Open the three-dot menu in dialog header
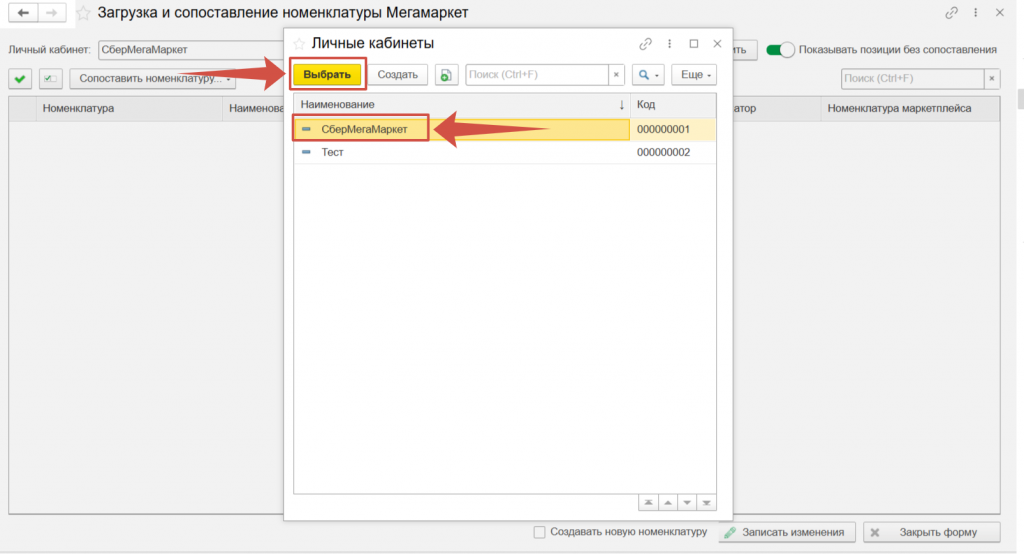The image size is (1024, 554). pos(670,44)
